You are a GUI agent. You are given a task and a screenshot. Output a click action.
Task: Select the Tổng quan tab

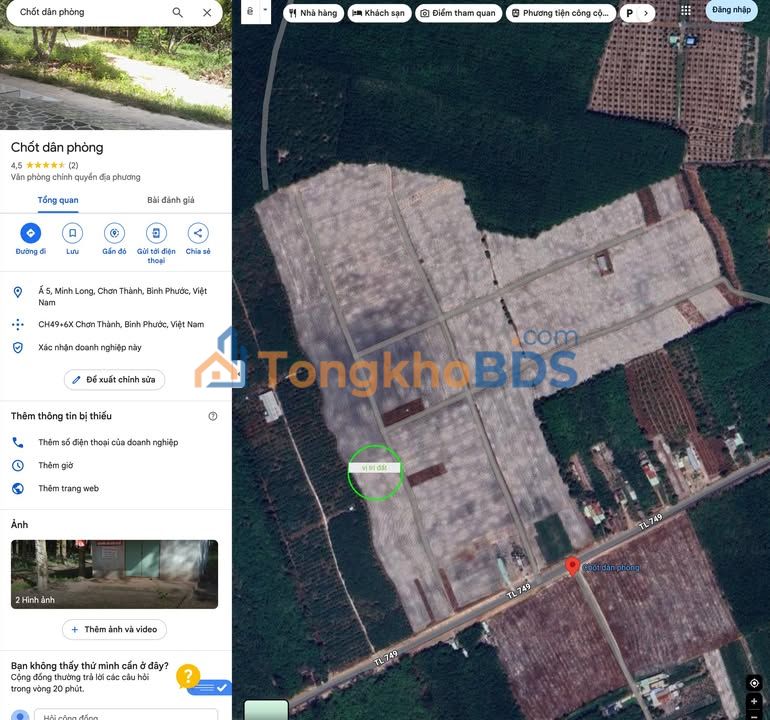pyautogui.click(x=58, y=200)
